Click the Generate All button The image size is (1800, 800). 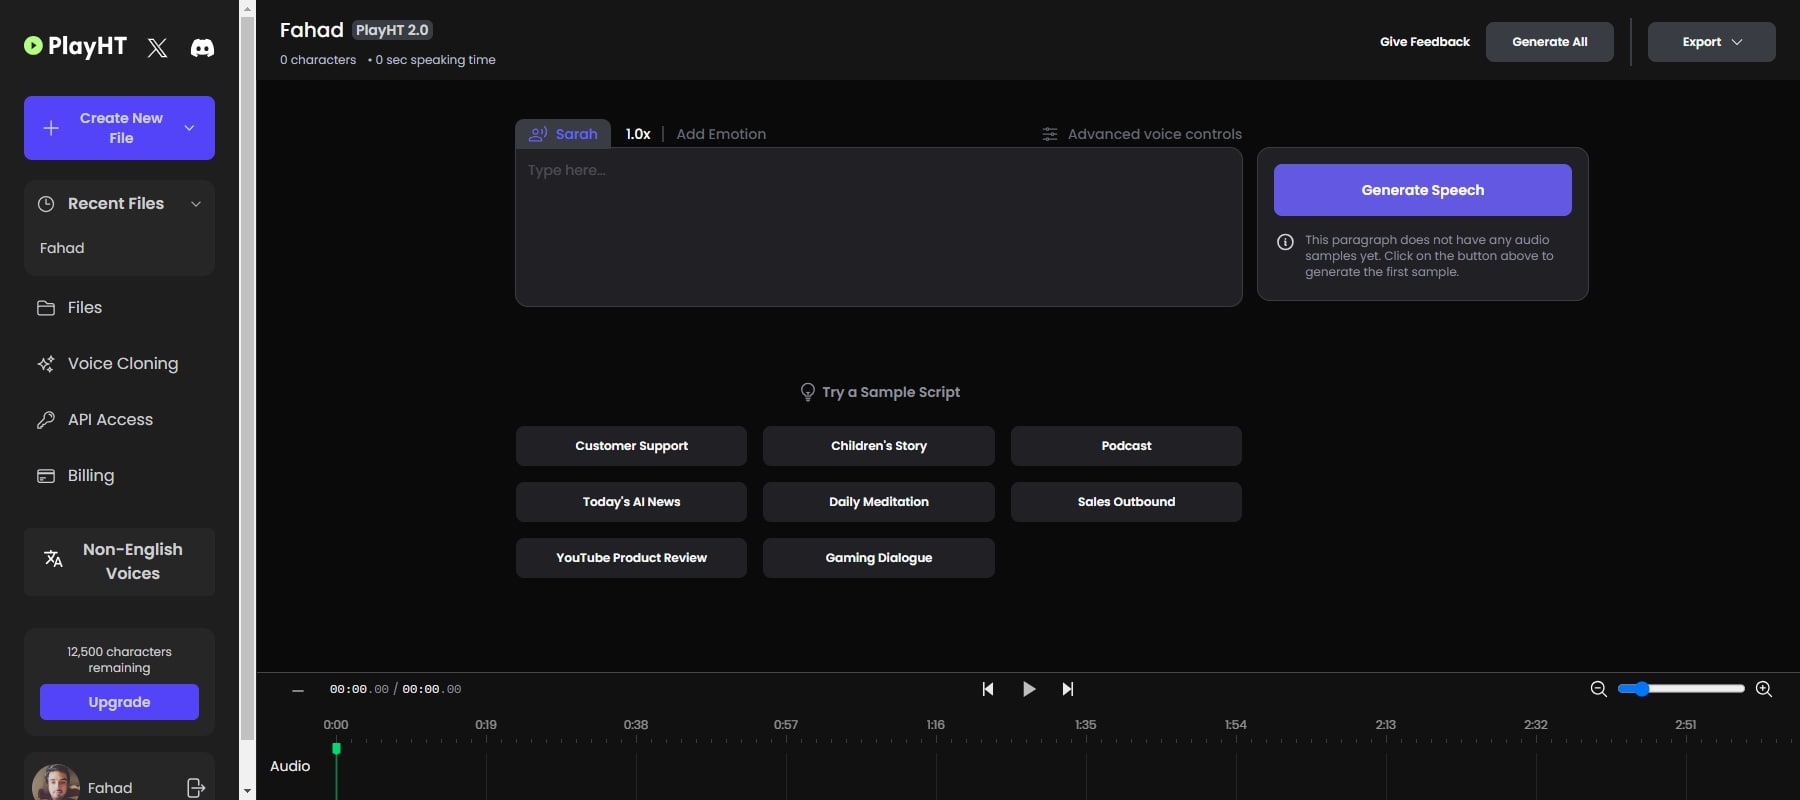point(1549,42)
